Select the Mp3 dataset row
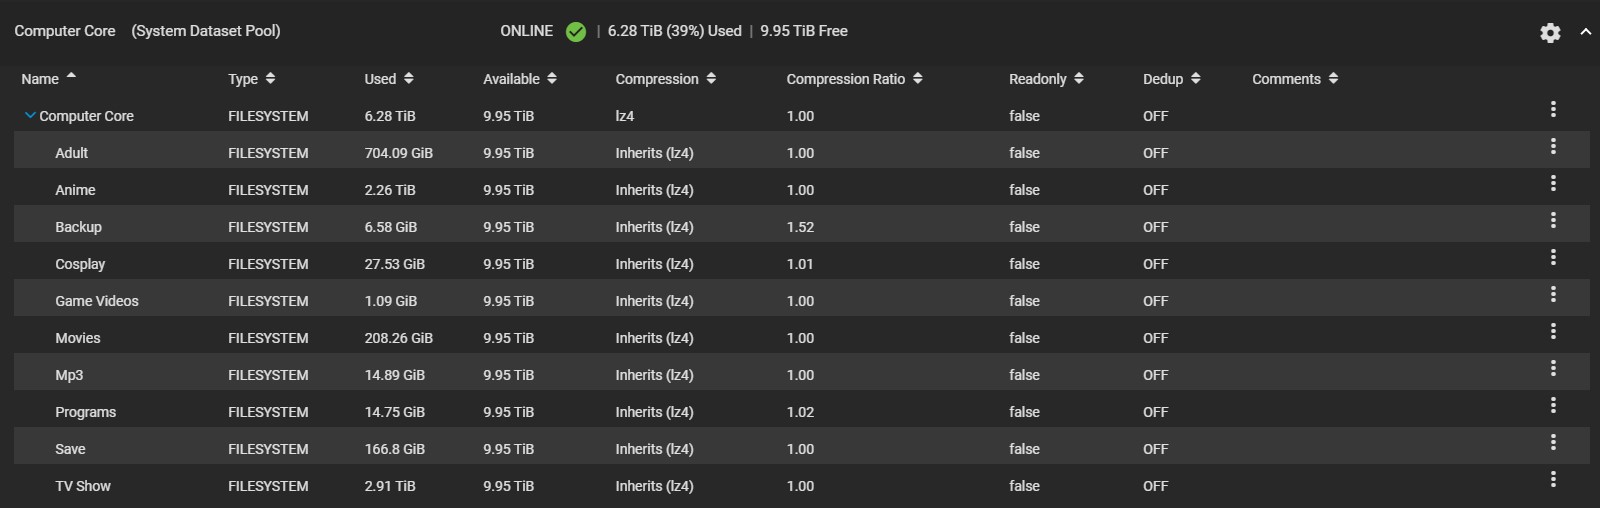The image size is (1600, 508). point(802,375)
